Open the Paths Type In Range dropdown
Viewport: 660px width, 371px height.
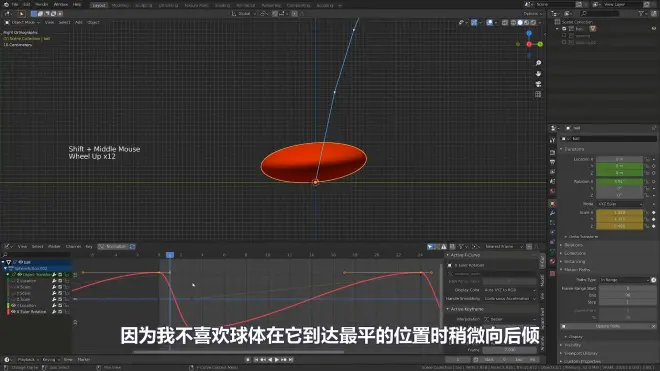tap(625, 280)
